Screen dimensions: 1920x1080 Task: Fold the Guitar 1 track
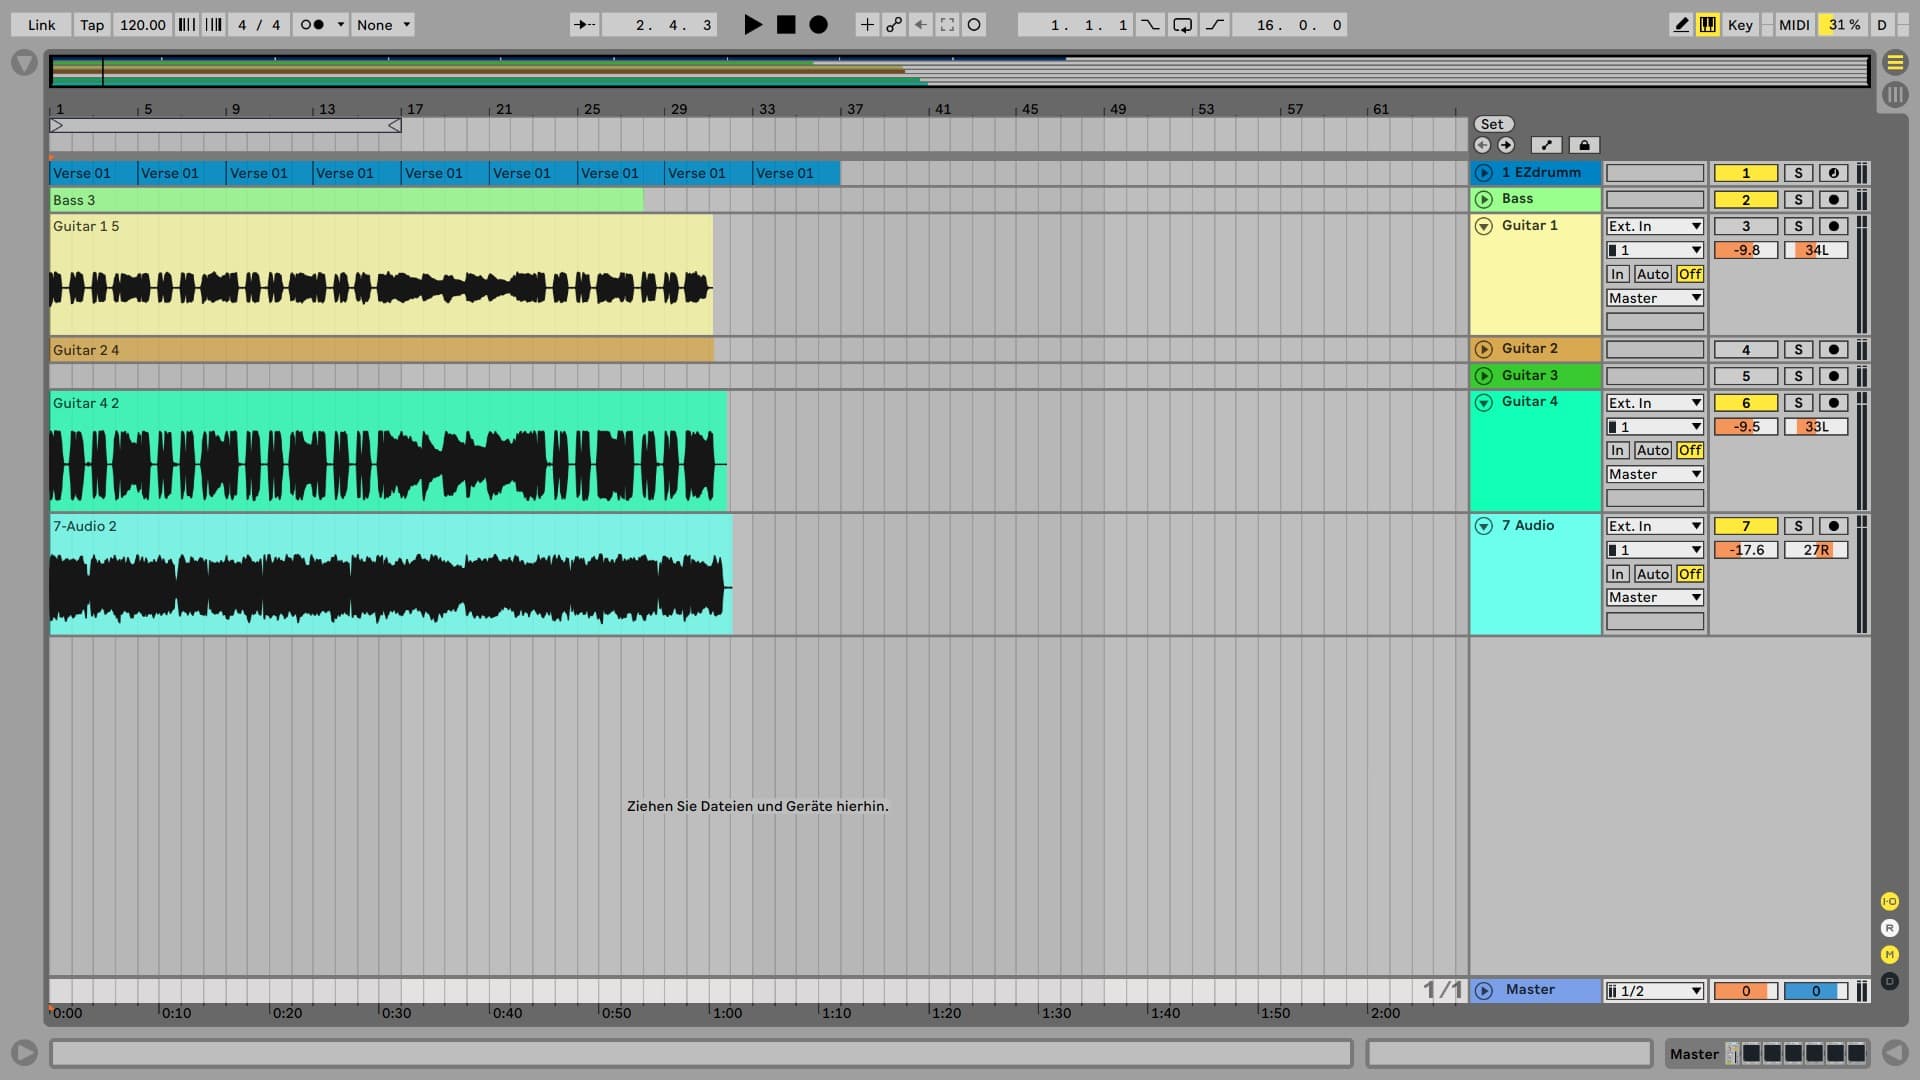click(1484, 226)
